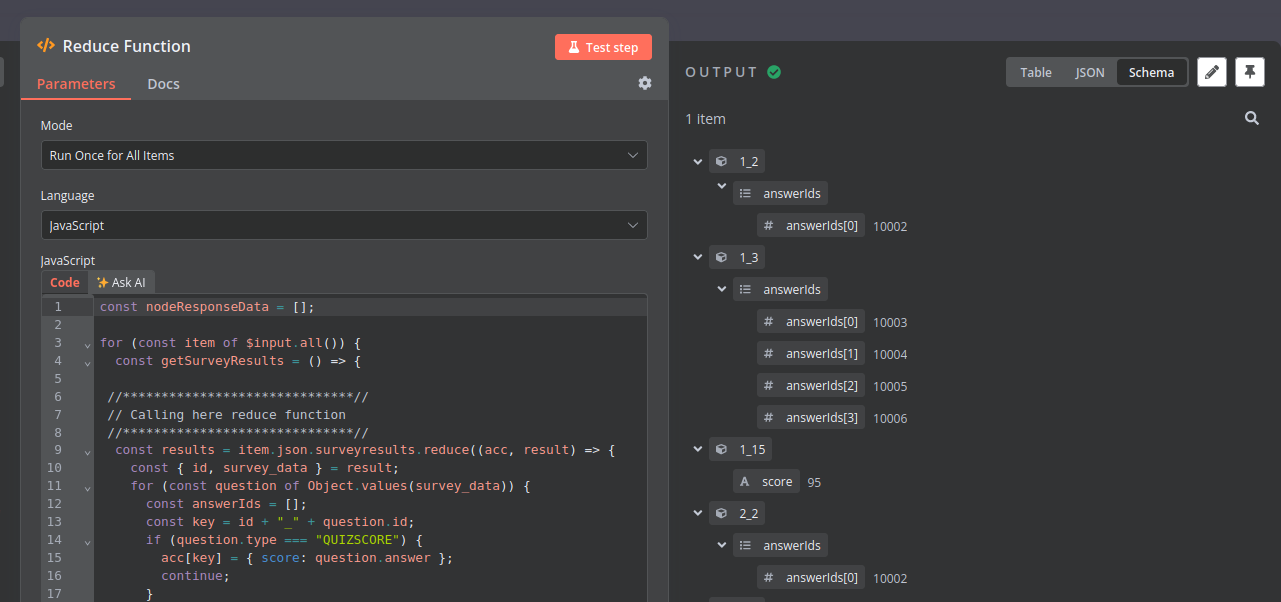Click the cube icon beside 1_2

click(721, 162)
